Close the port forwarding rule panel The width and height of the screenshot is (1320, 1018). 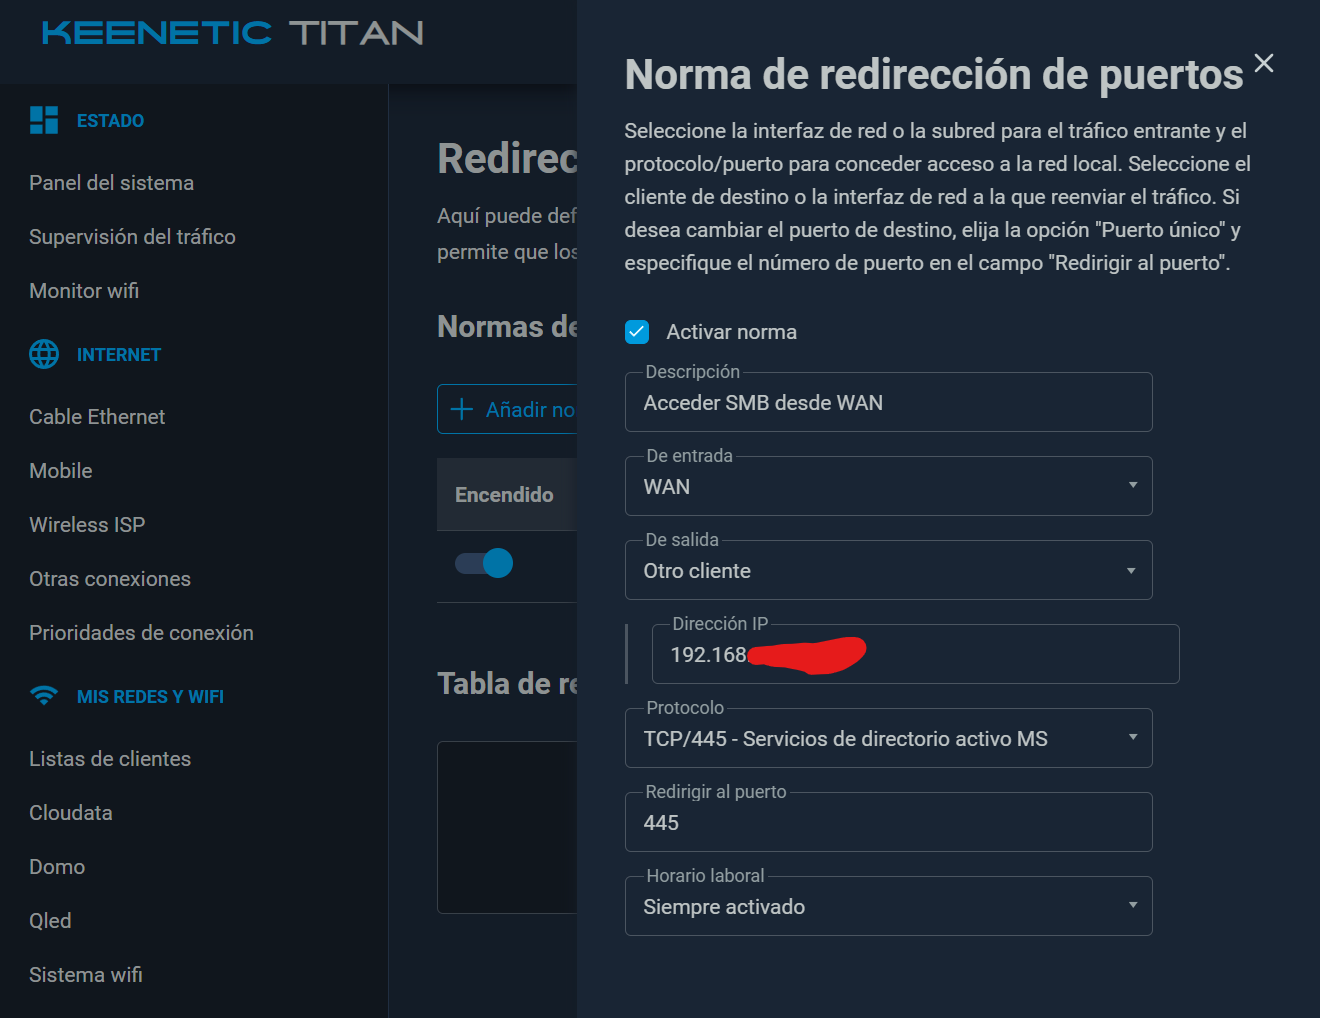1264,63
